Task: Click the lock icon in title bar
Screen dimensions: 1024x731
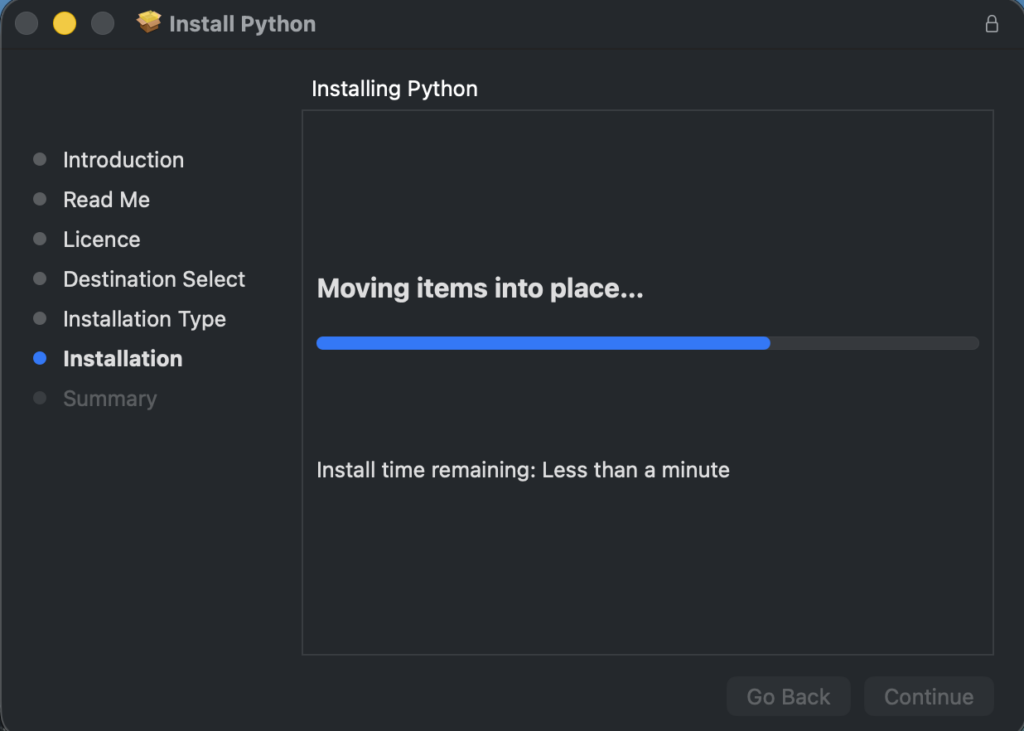Action: pos(991,24)
